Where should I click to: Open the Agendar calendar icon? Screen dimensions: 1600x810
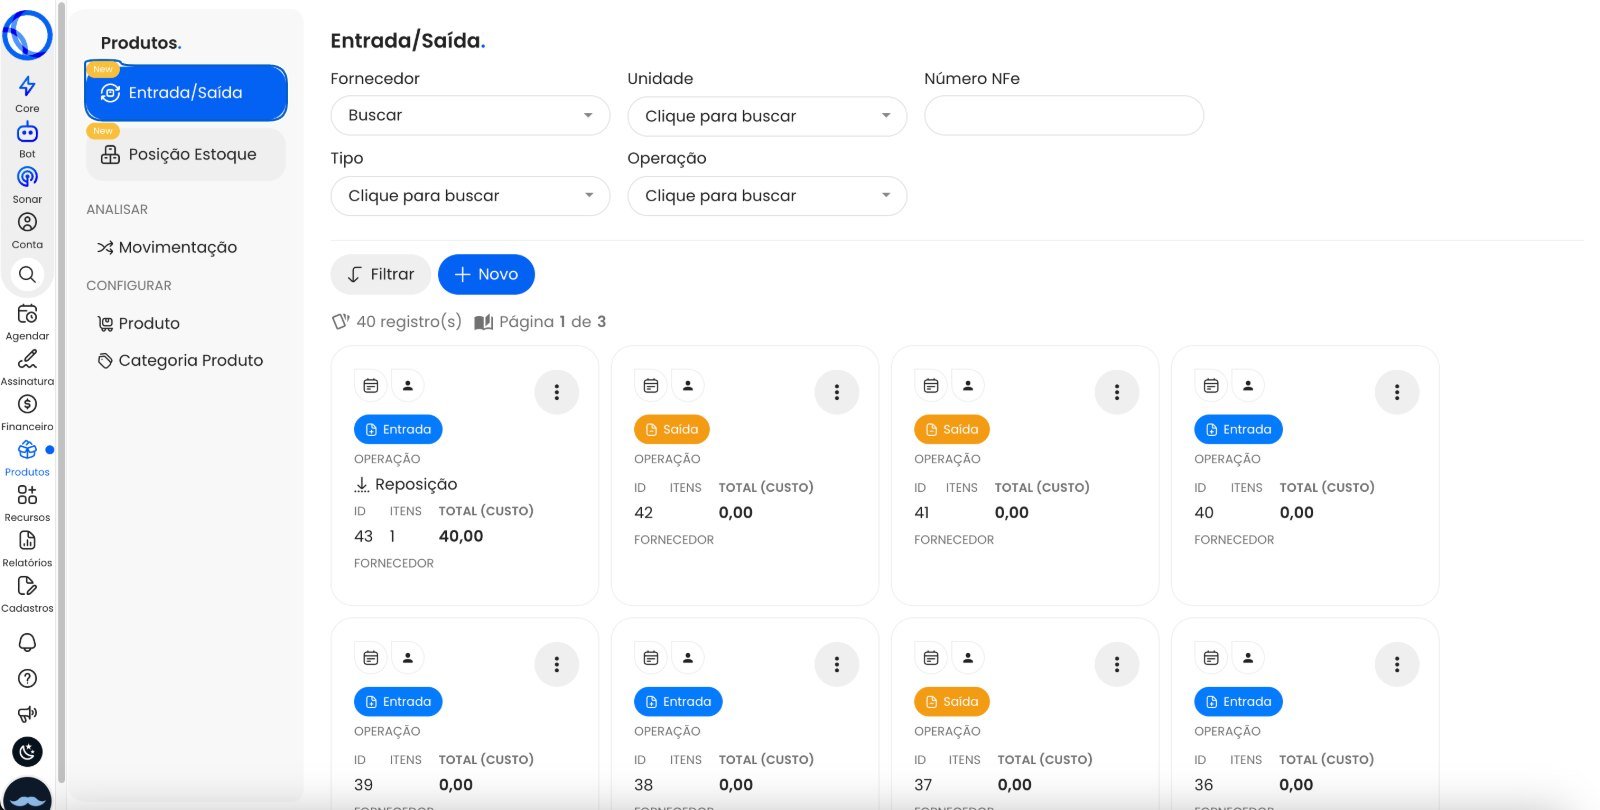pos(27,314)
